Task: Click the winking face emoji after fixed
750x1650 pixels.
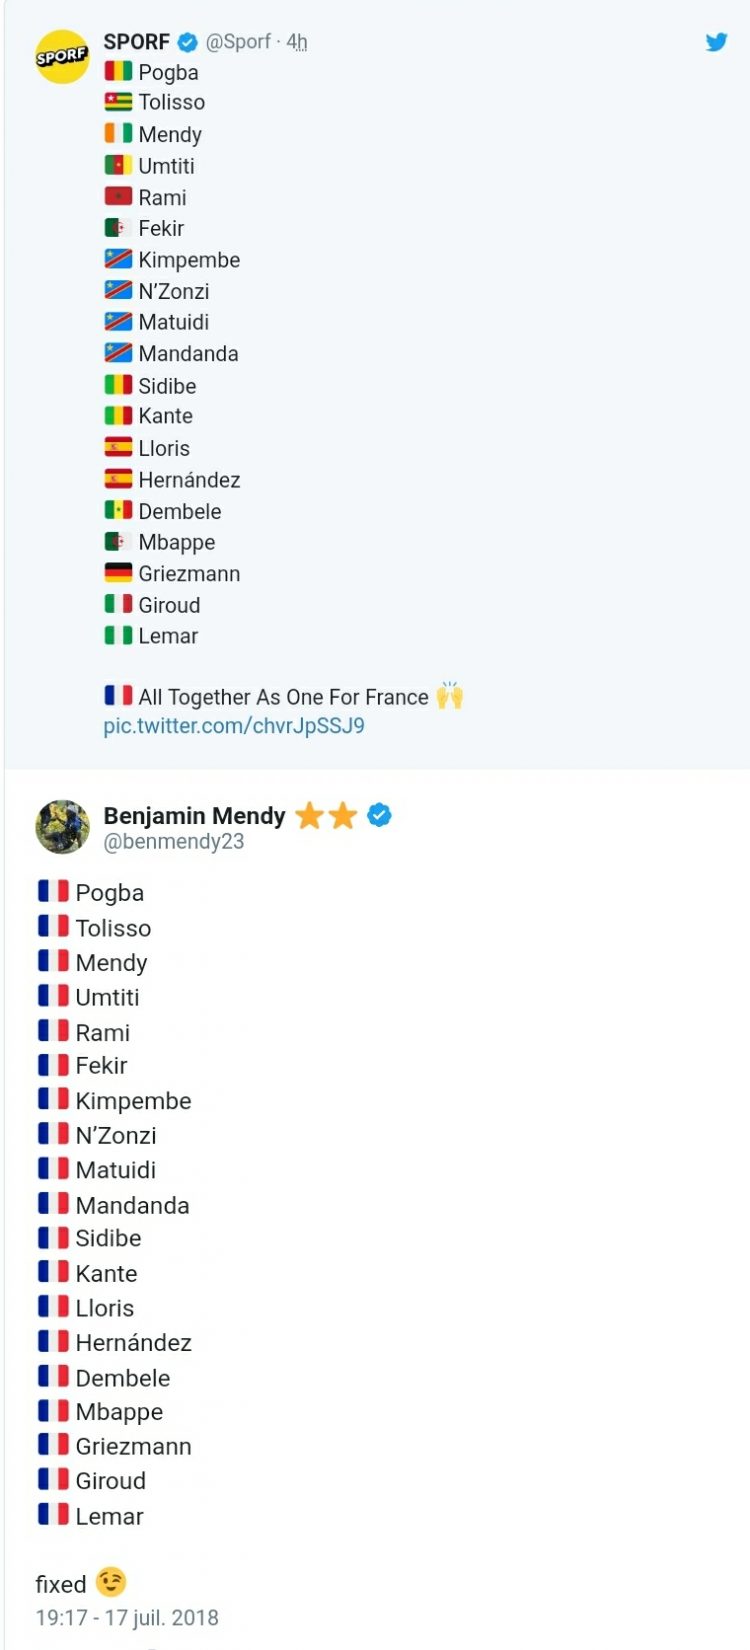Action: pos(112,1582)
